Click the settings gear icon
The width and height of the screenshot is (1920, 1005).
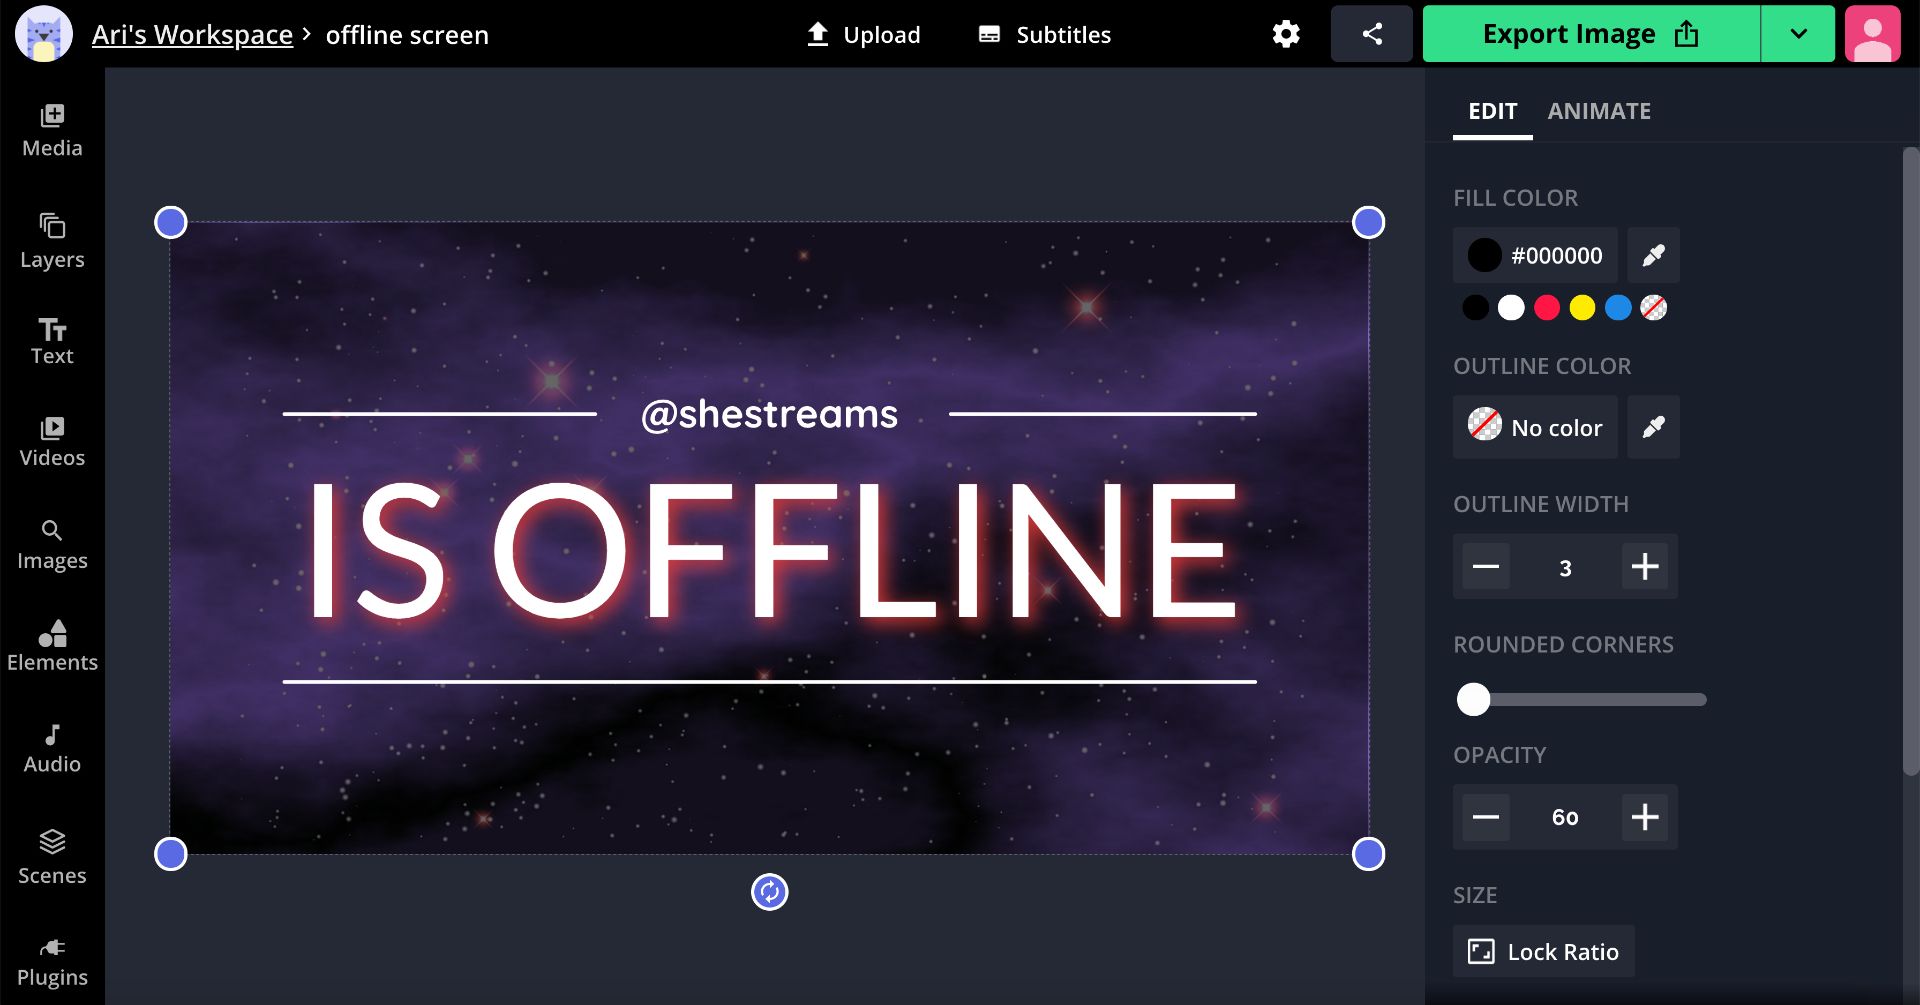(x=1286, y=34)
